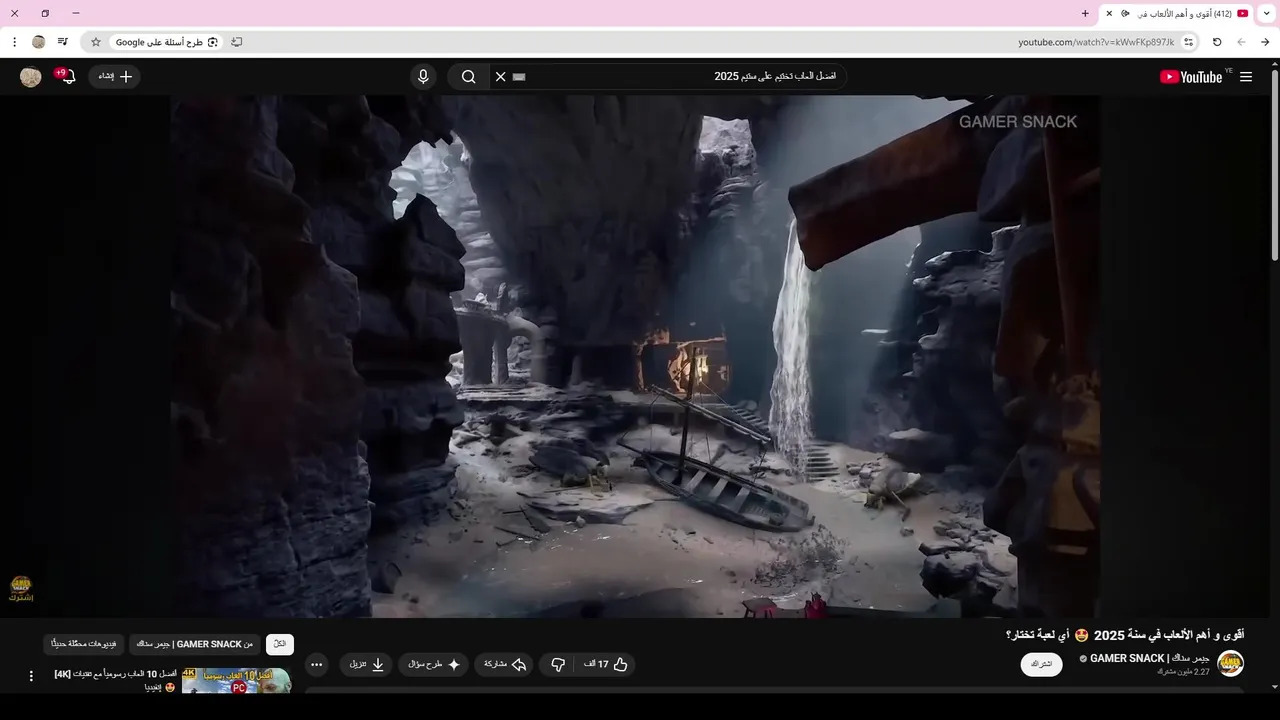Click the GAMER subscribe watermark on video
The height and width of the screenshot is (720, 1280).
(21, 588)
